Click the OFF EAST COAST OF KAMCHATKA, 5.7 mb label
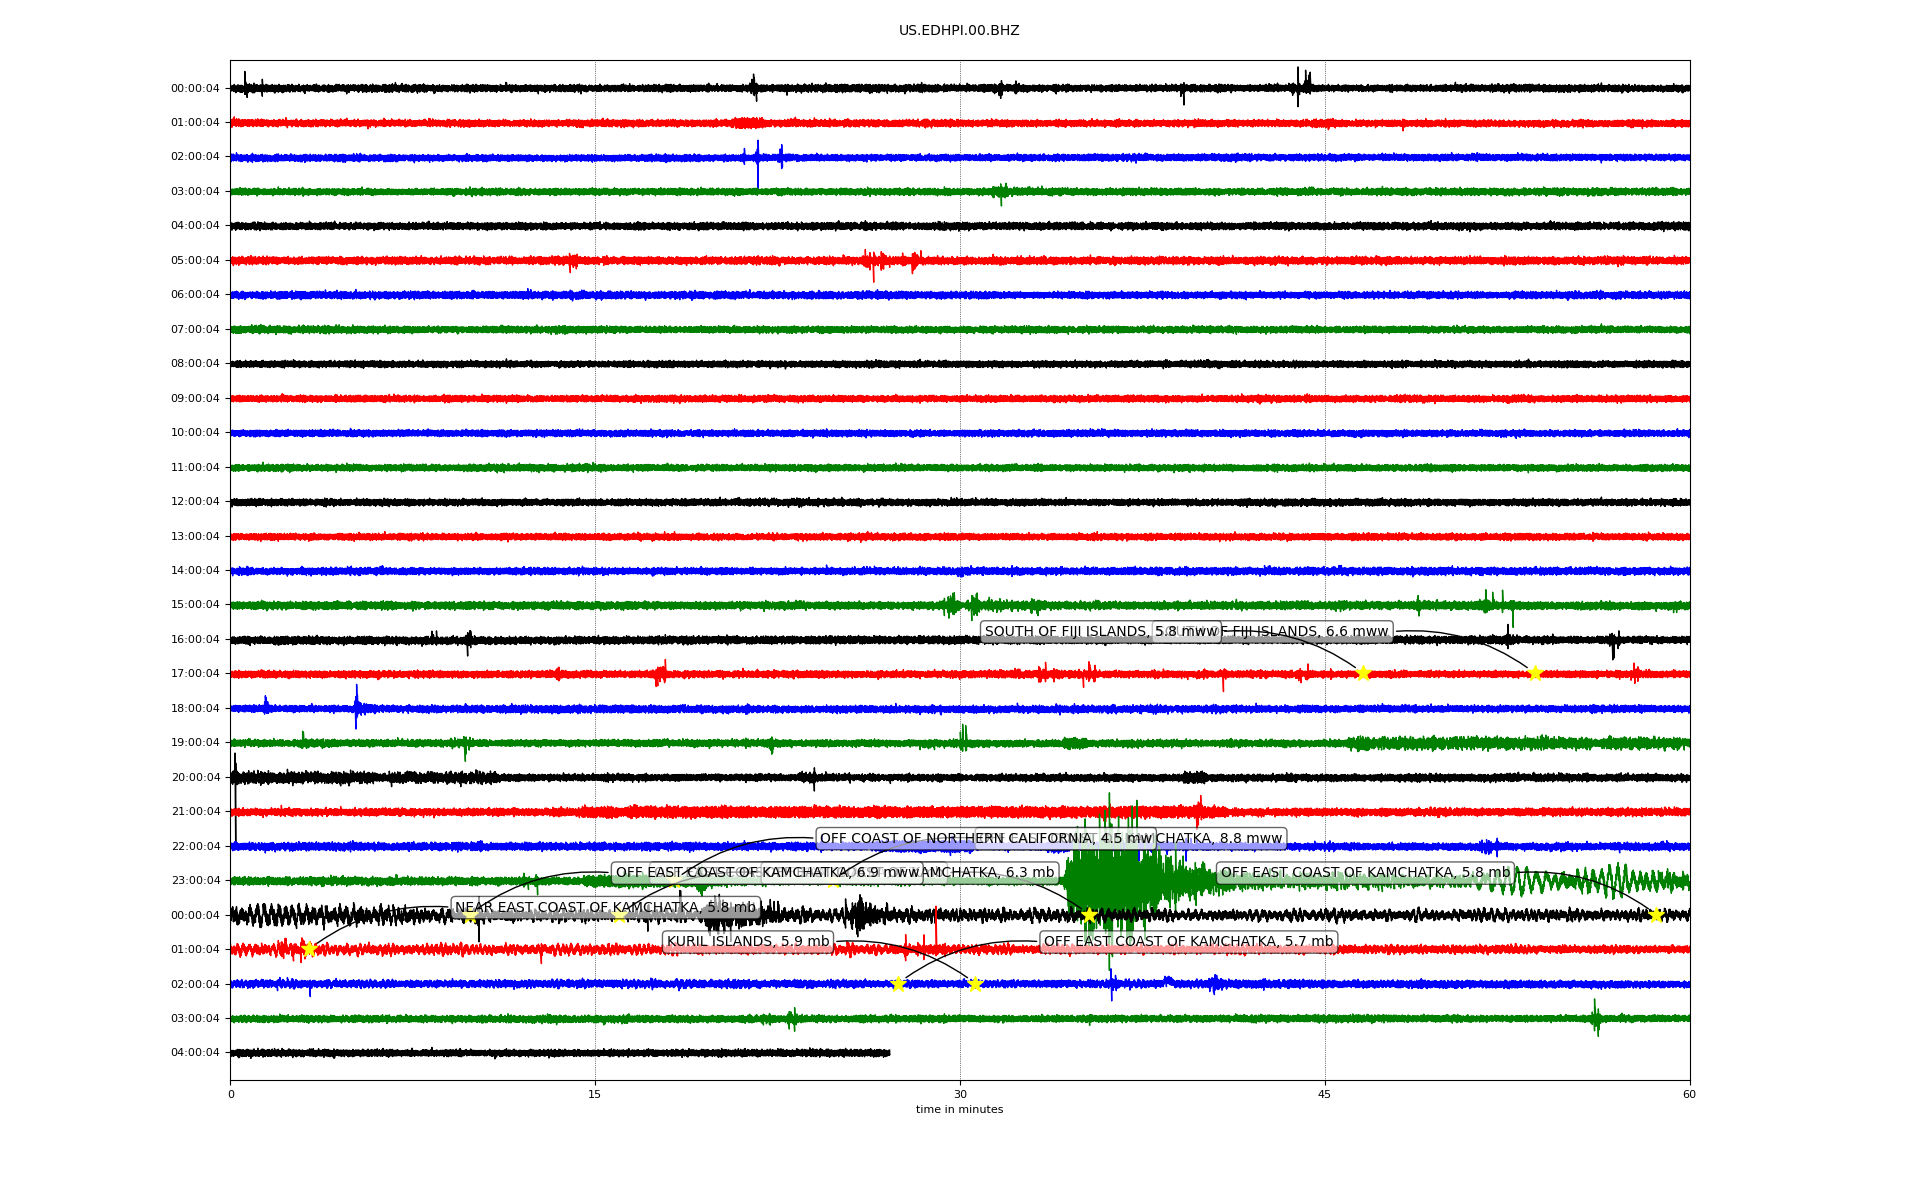Screen dimensions: 1920x1200 pyautogui.click(x=1188, y=942)
